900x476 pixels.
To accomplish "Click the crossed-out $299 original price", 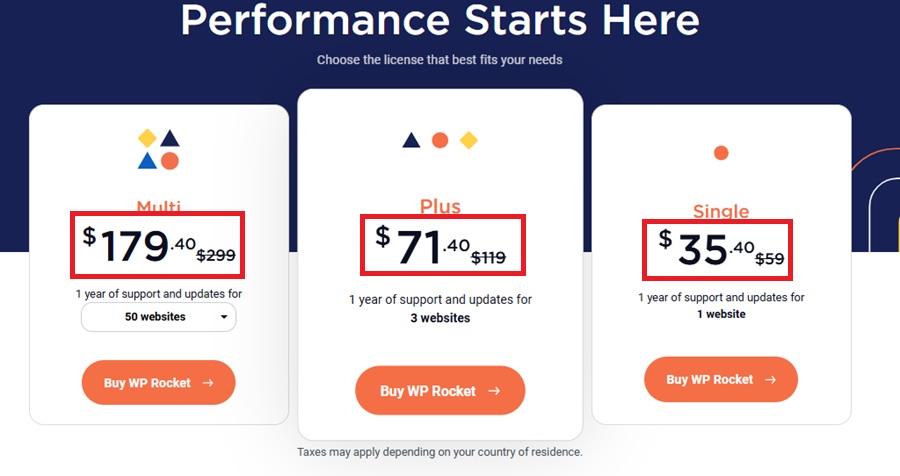I will coord(216,255).
